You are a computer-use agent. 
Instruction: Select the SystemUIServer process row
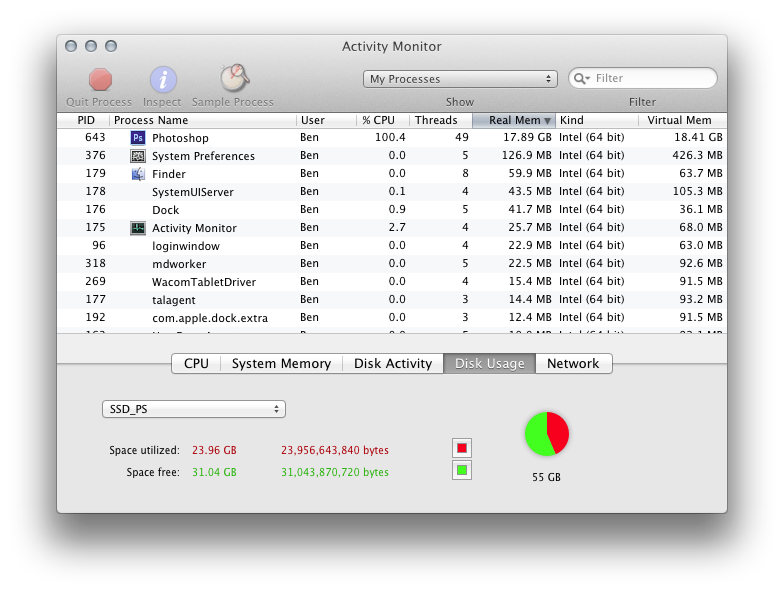pos(392,192)
